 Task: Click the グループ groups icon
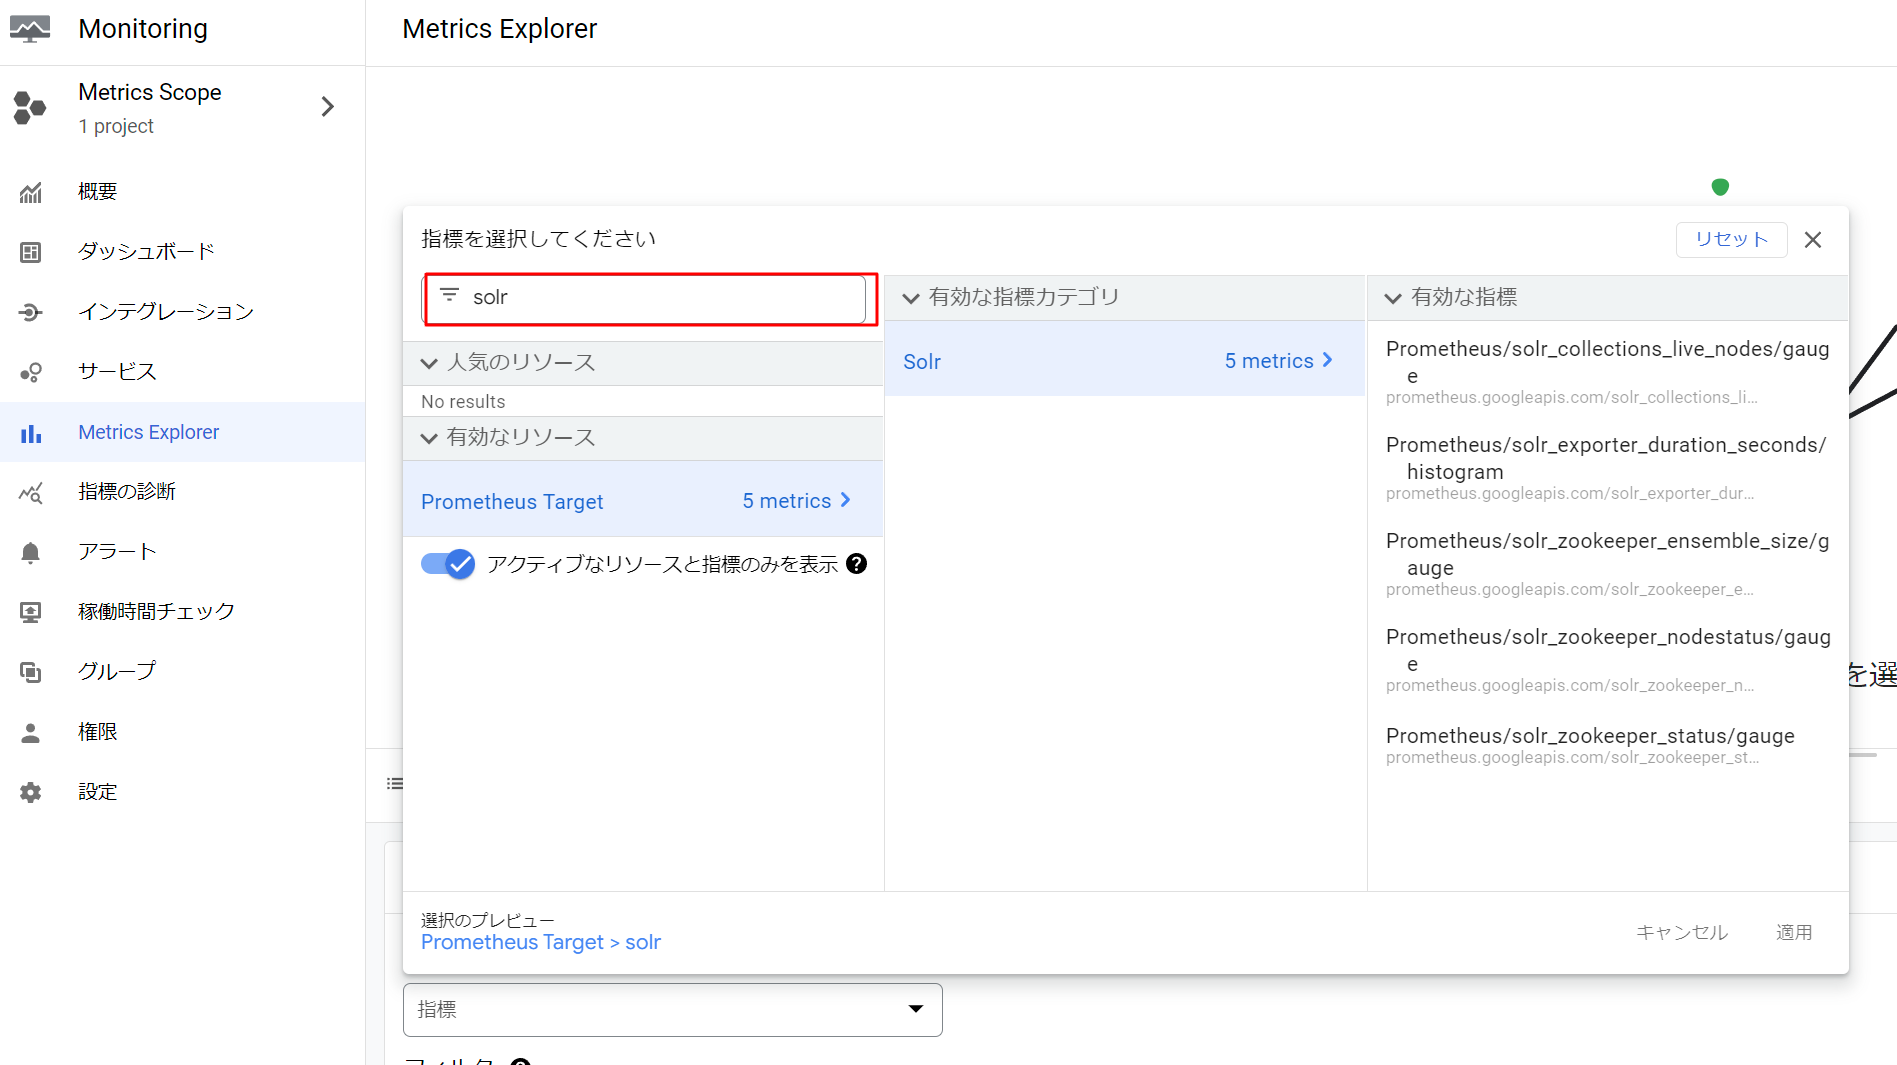31,672
